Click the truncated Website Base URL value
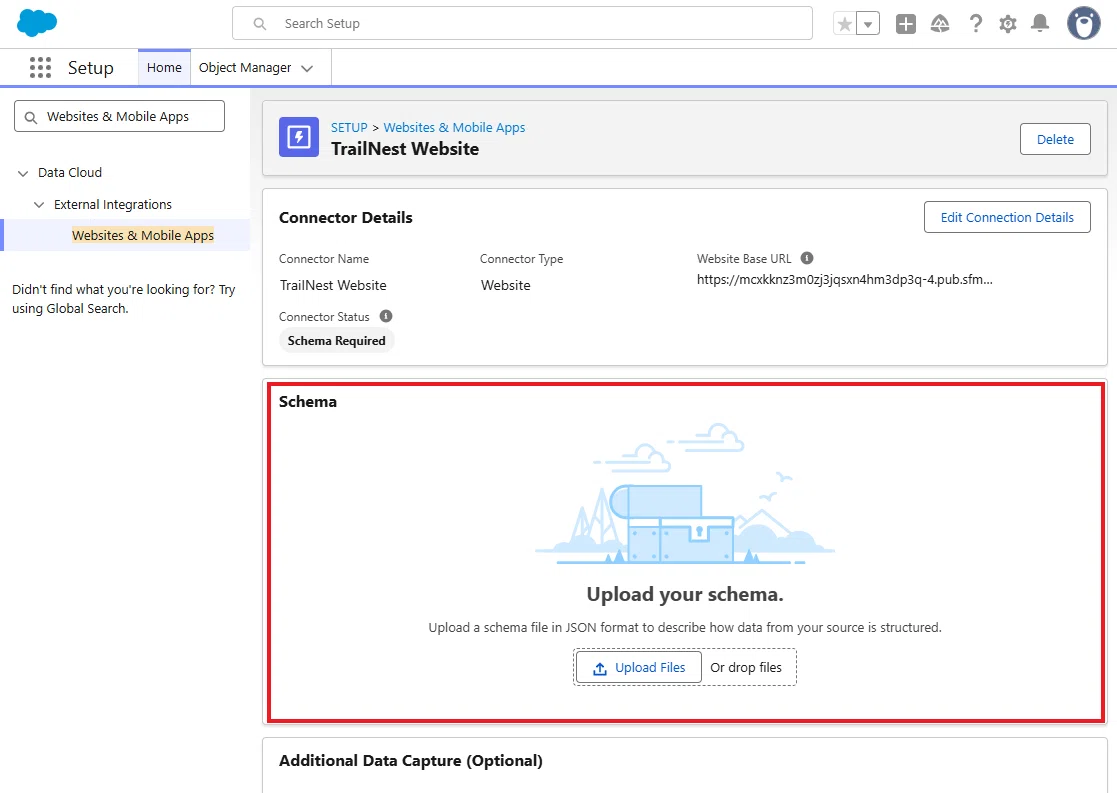The width and height of the screenshot is (1117, 793). click(x=844, y=279)
